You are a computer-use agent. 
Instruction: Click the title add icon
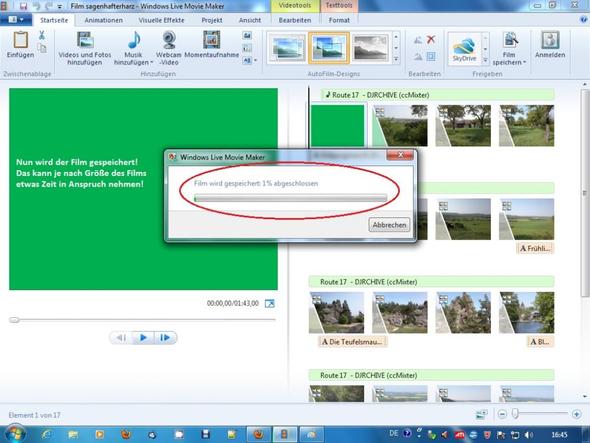click(247, 36)
